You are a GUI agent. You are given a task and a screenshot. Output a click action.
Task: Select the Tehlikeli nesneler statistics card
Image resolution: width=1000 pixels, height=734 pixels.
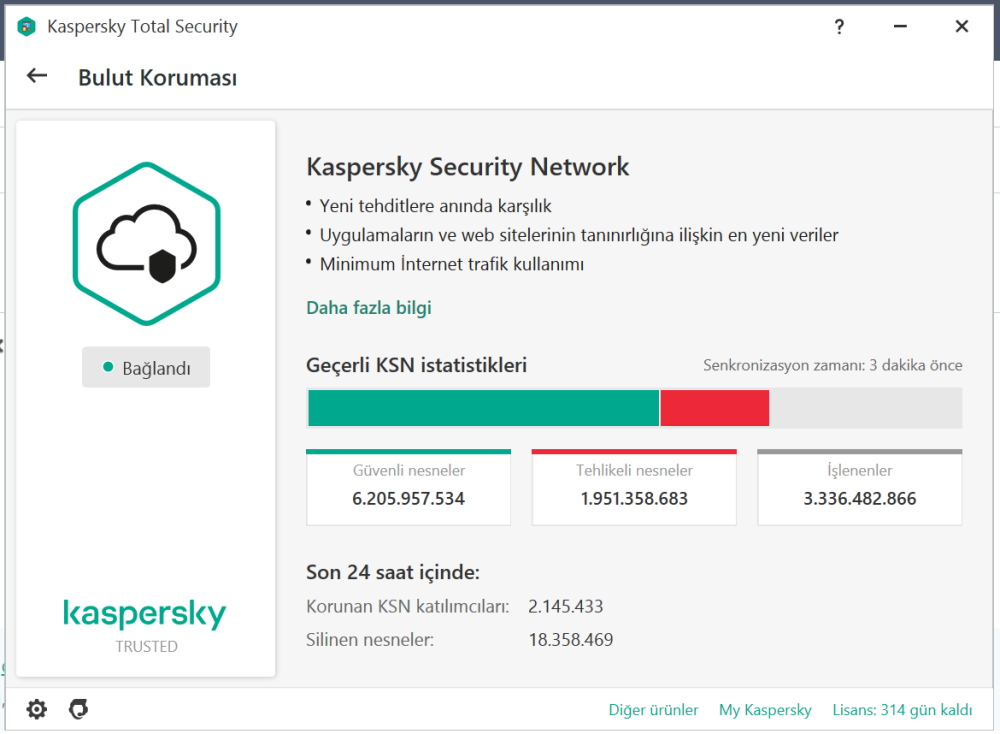coord(634,487)
